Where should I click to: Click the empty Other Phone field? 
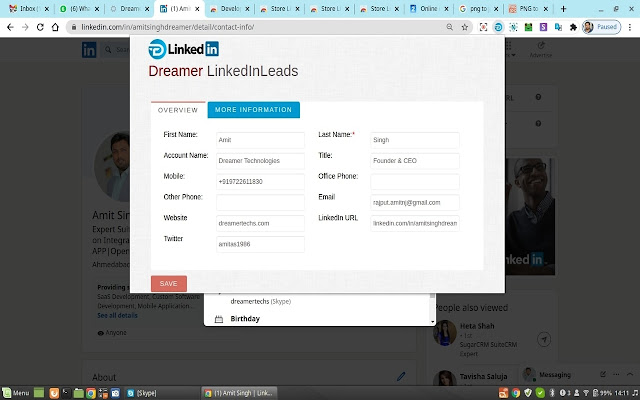(260, 202)
